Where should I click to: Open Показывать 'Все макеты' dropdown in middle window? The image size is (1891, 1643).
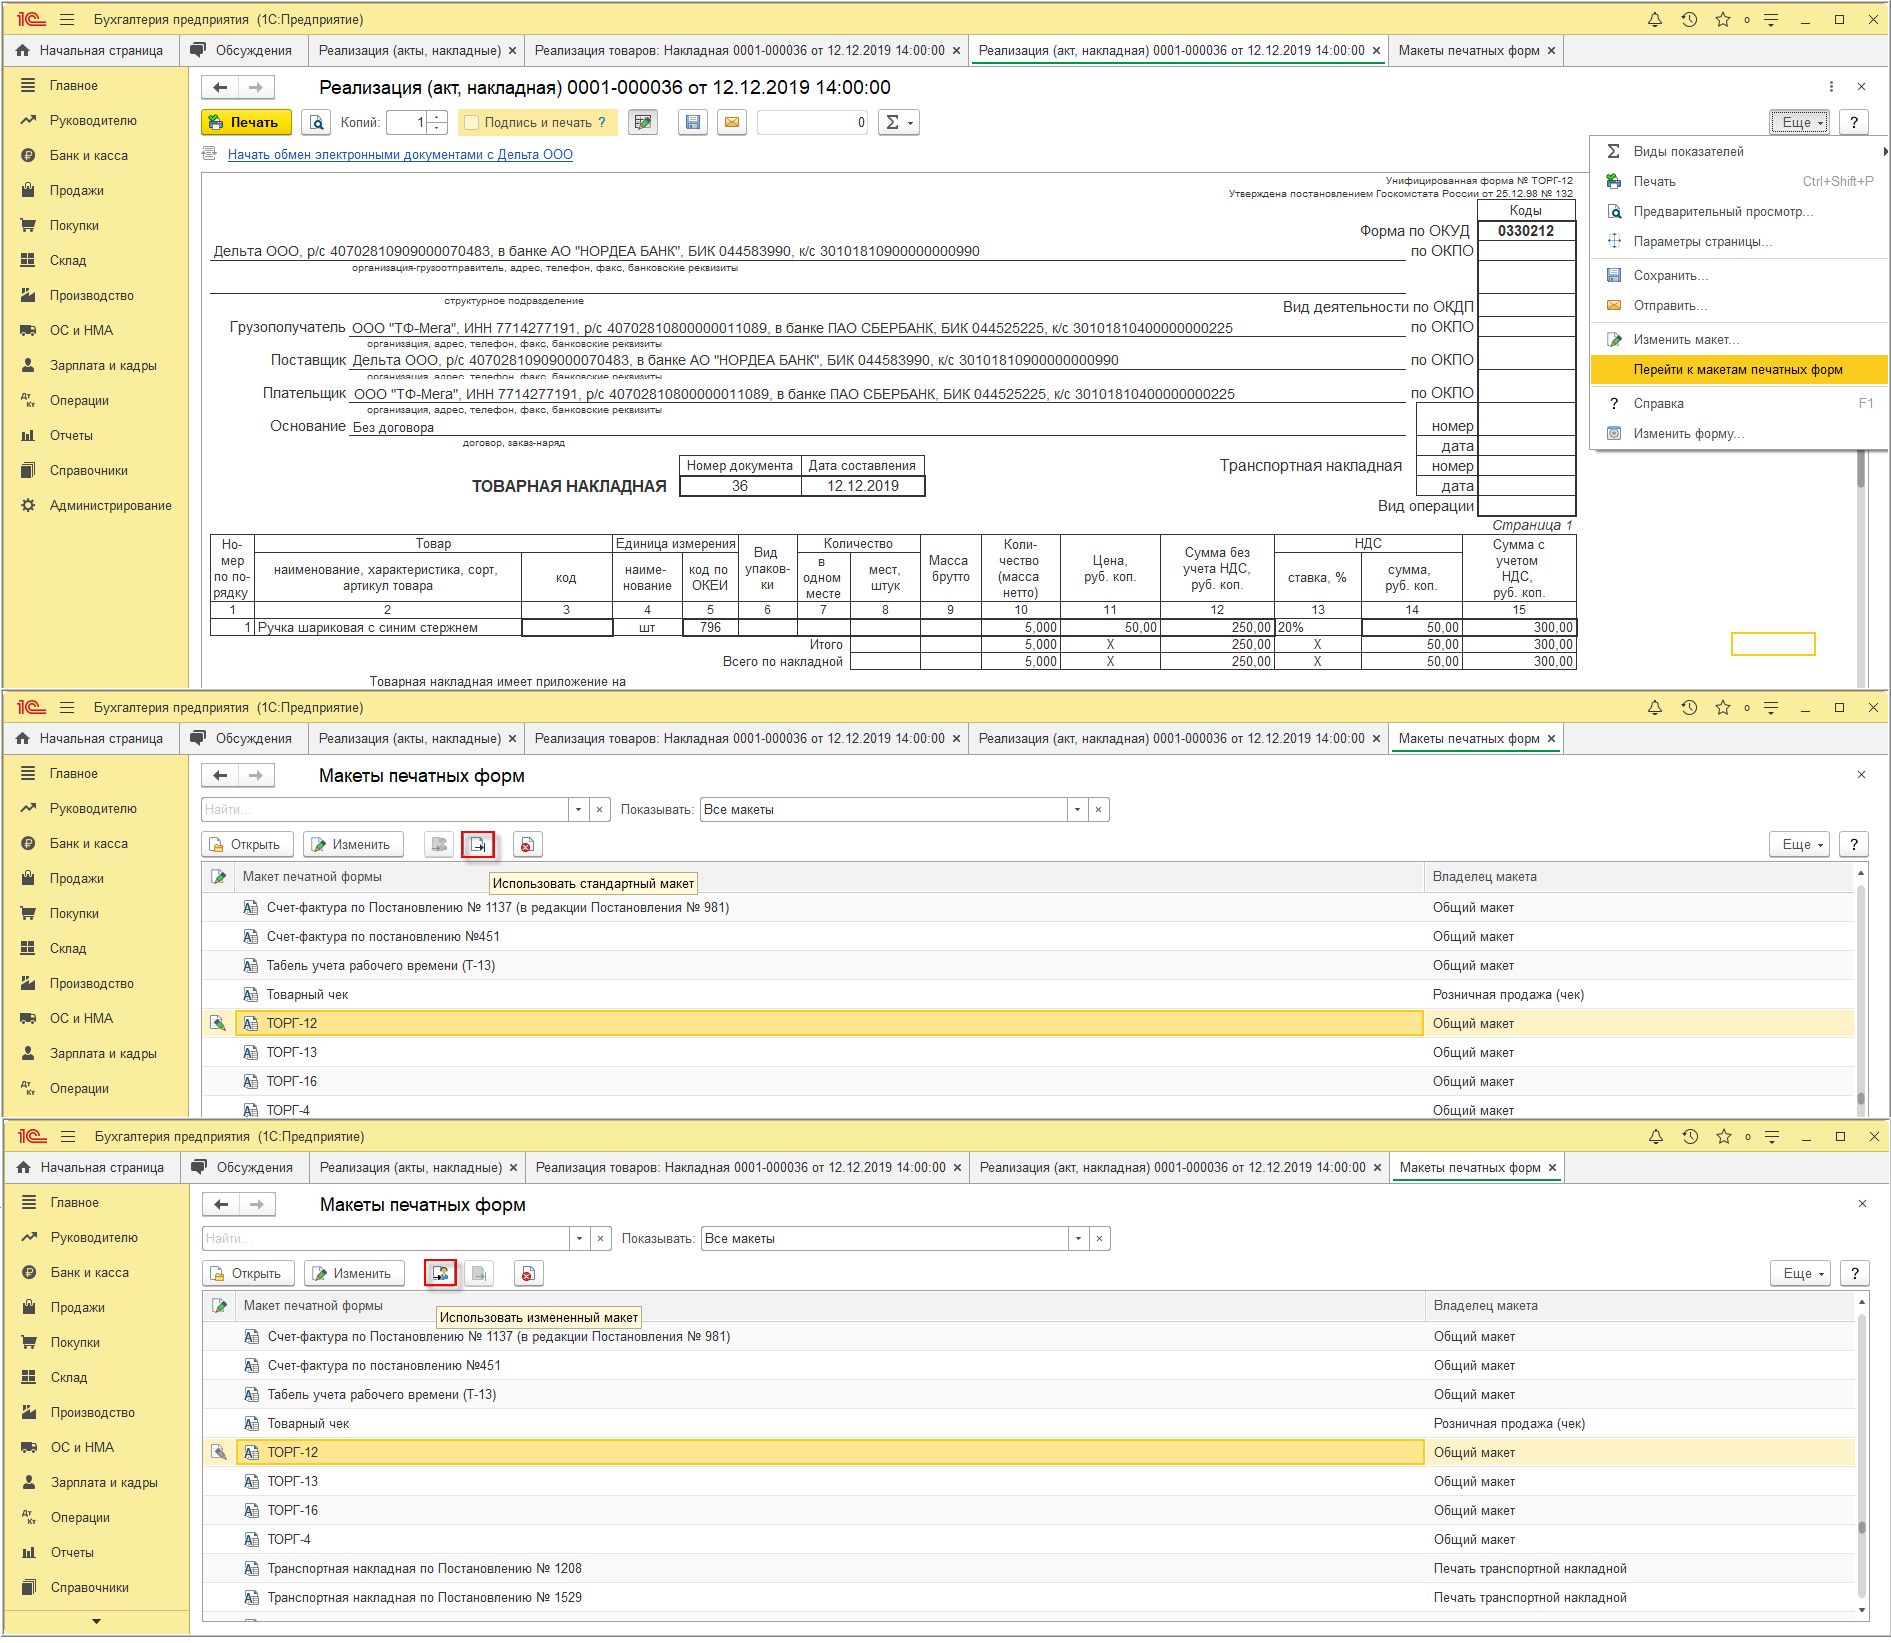tap(1077, 809)
